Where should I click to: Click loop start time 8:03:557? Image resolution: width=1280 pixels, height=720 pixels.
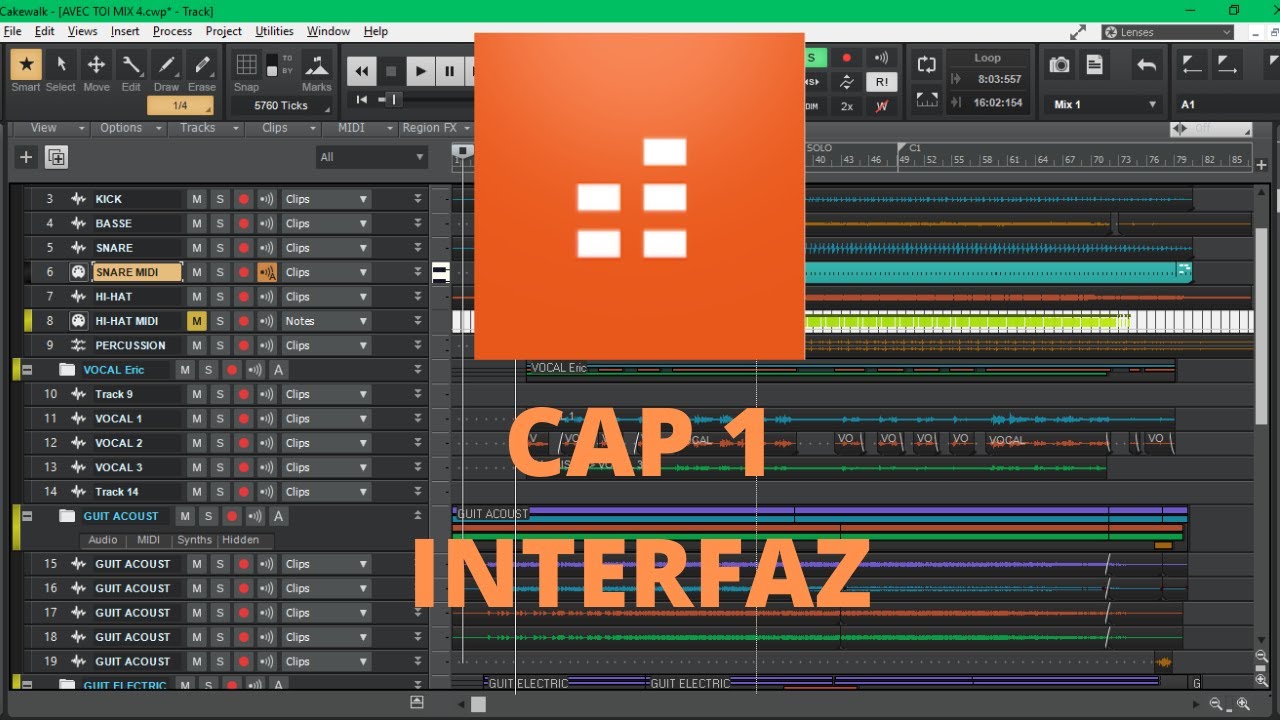pos(999,79)
